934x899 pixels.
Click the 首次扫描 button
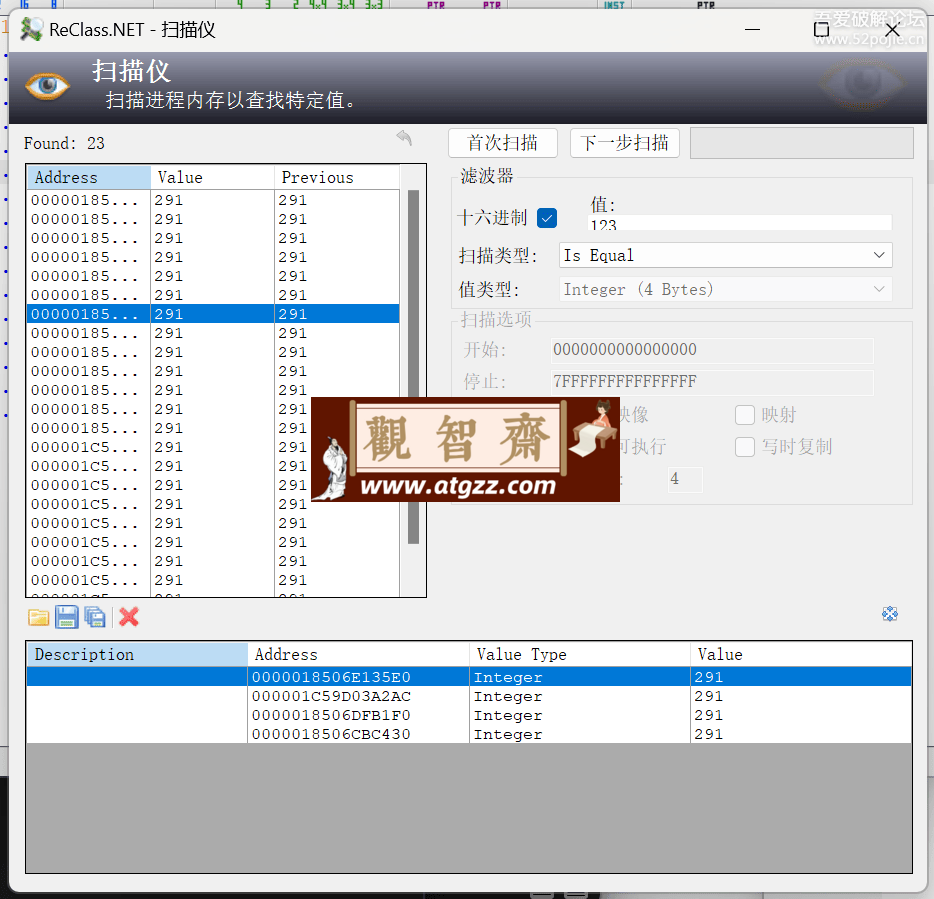tap(503, 143)
